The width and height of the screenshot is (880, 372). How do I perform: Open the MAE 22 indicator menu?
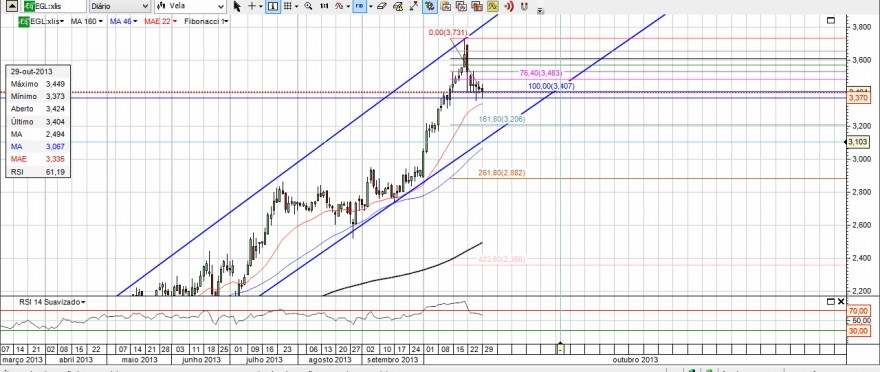[x=160, y=21]
